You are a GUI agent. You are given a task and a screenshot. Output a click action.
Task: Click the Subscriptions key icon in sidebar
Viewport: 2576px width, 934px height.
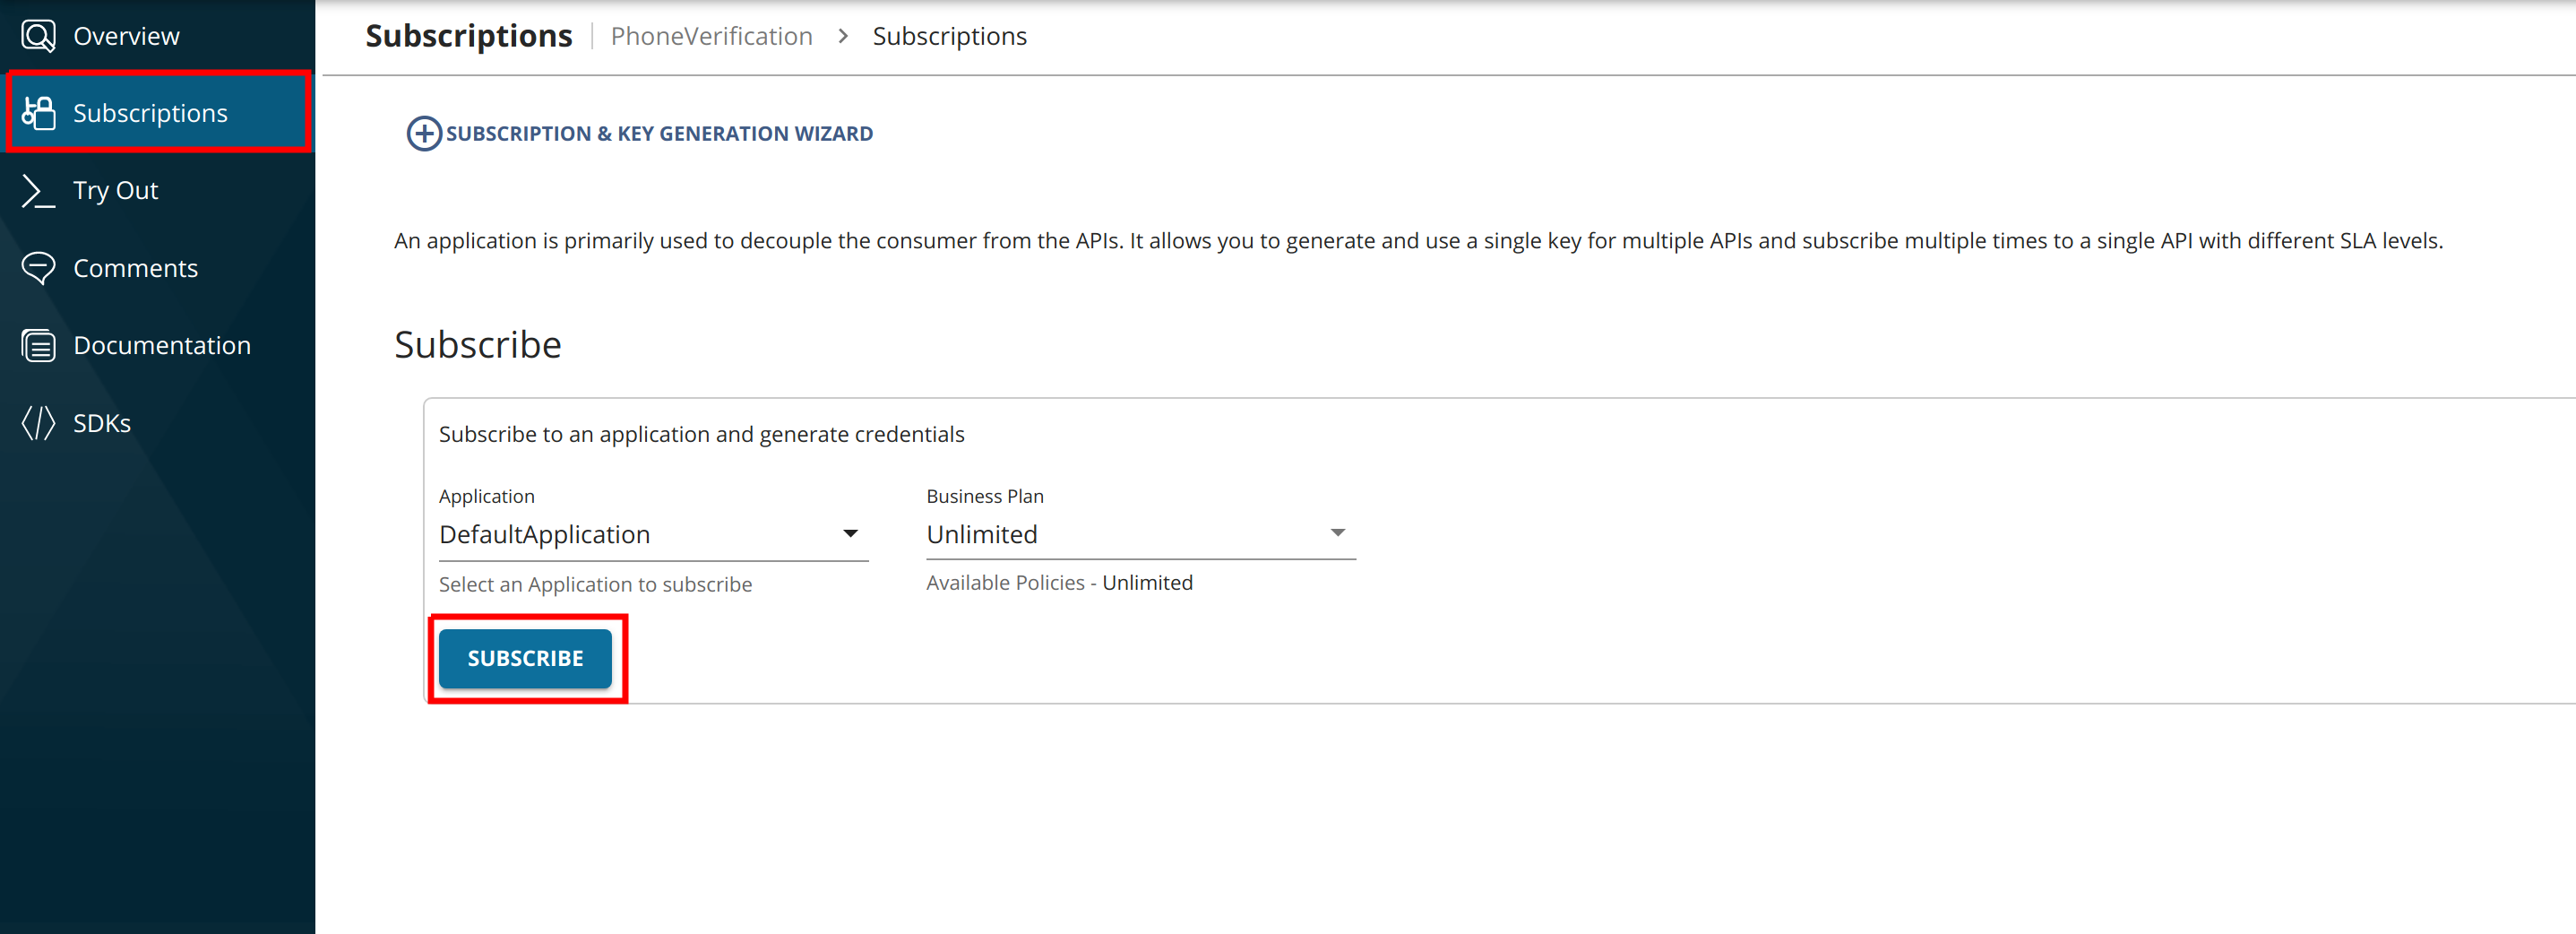pos(38,111)
